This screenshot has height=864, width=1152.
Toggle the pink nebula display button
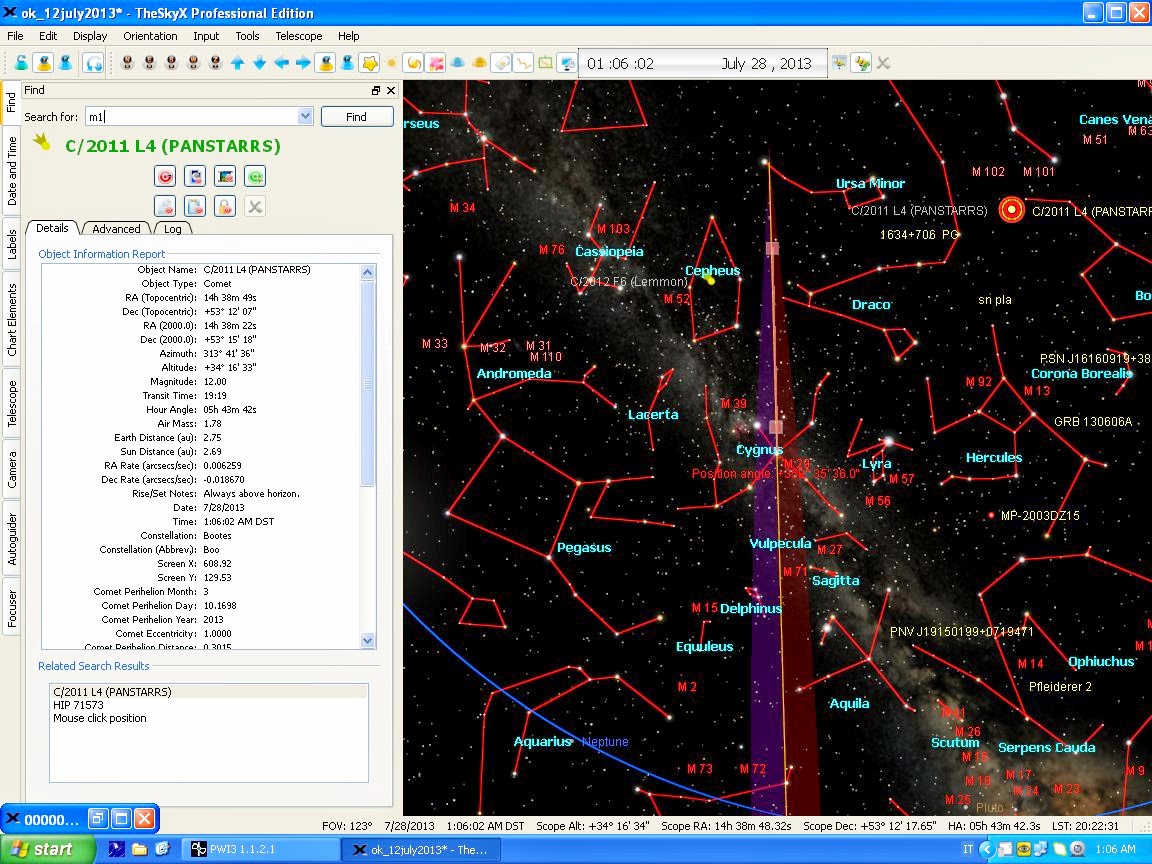click(x=436, y=63)
